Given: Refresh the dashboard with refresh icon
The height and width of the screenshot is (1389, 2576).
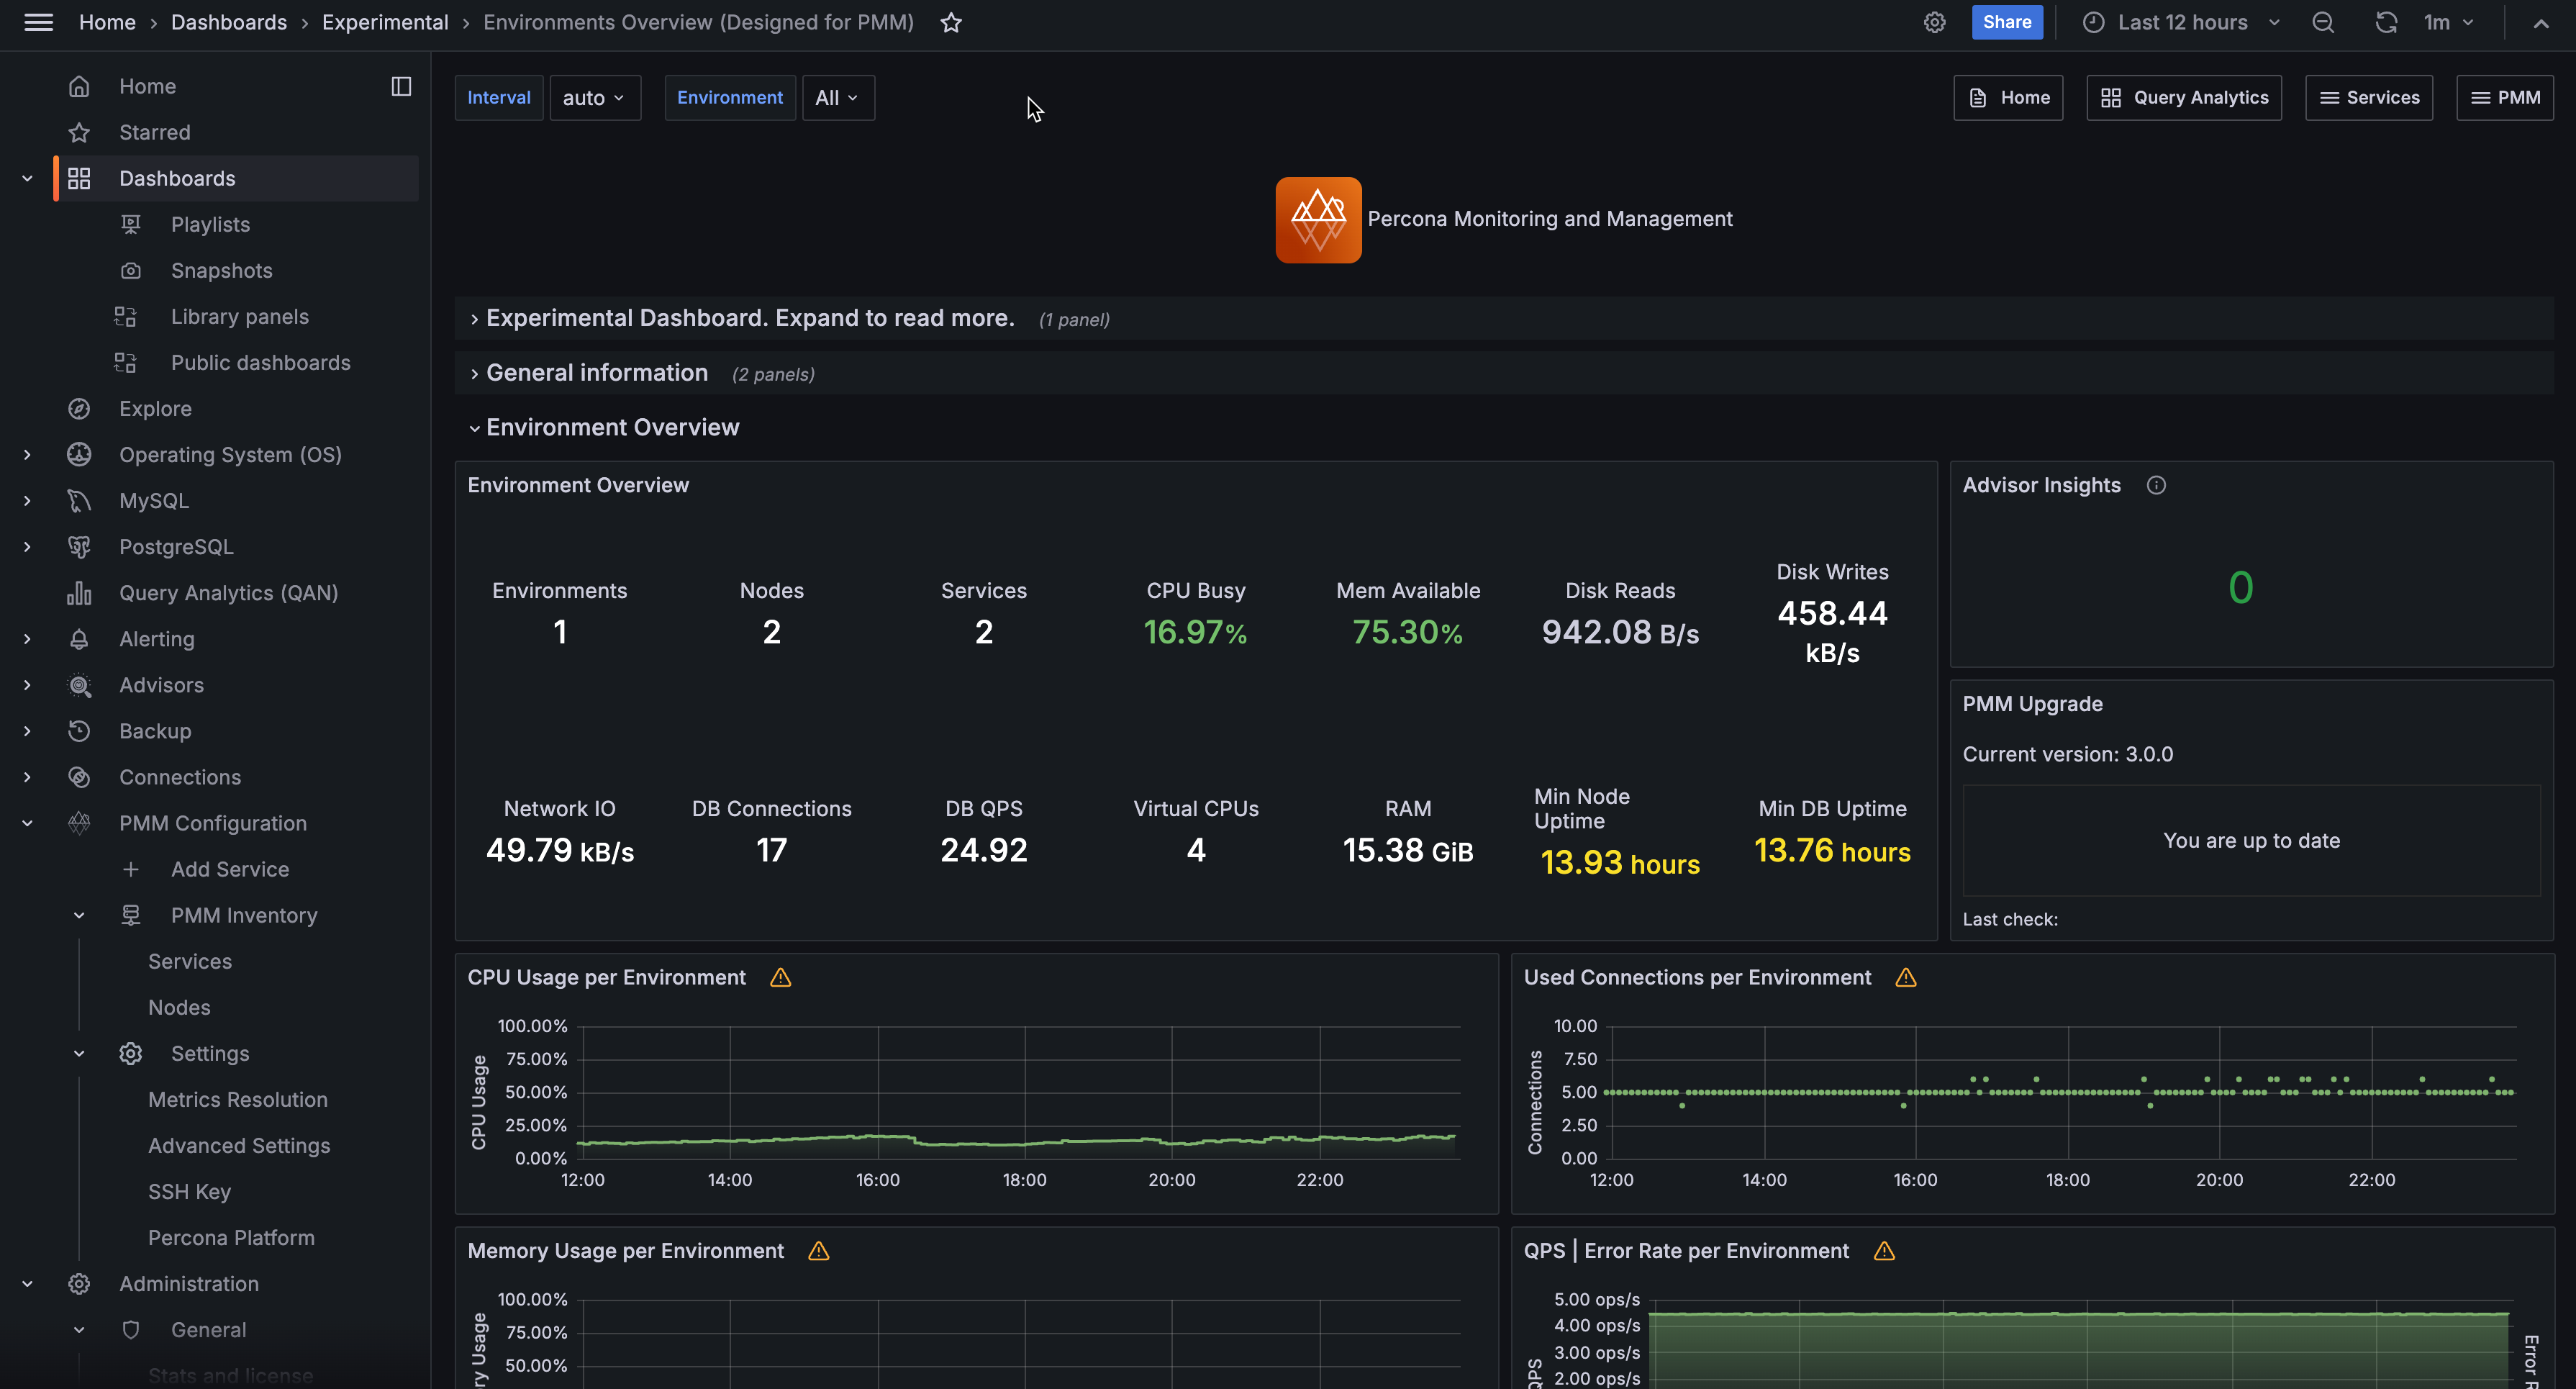Looking at the screenshot, I should (x=2386, y=23).
